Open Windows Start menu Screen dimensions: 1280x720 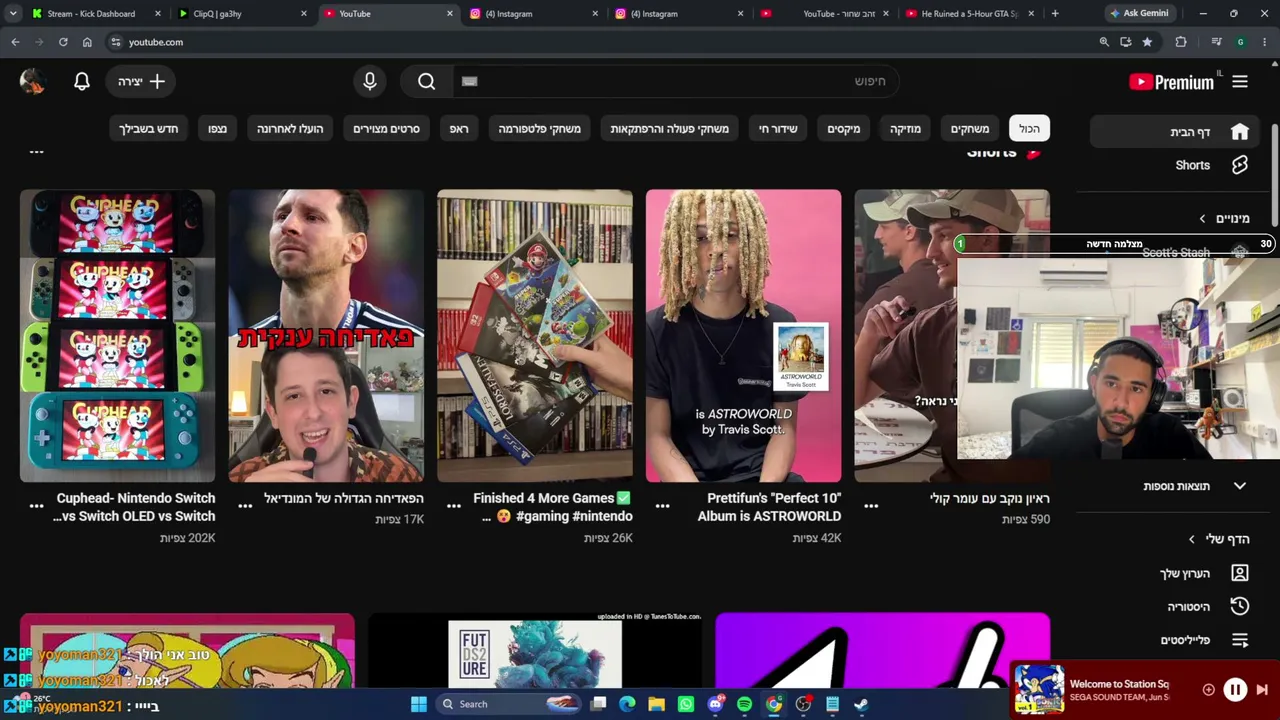click(419, 704)
